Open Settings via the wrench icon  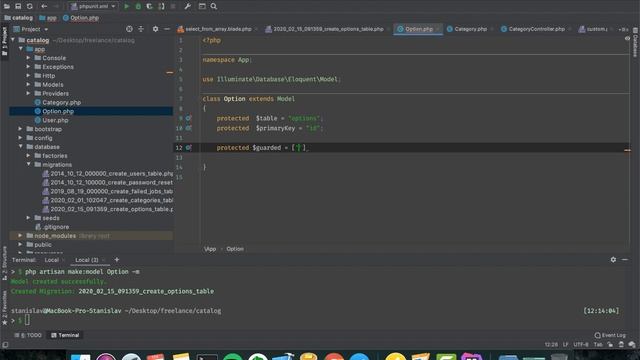point(187,6)
